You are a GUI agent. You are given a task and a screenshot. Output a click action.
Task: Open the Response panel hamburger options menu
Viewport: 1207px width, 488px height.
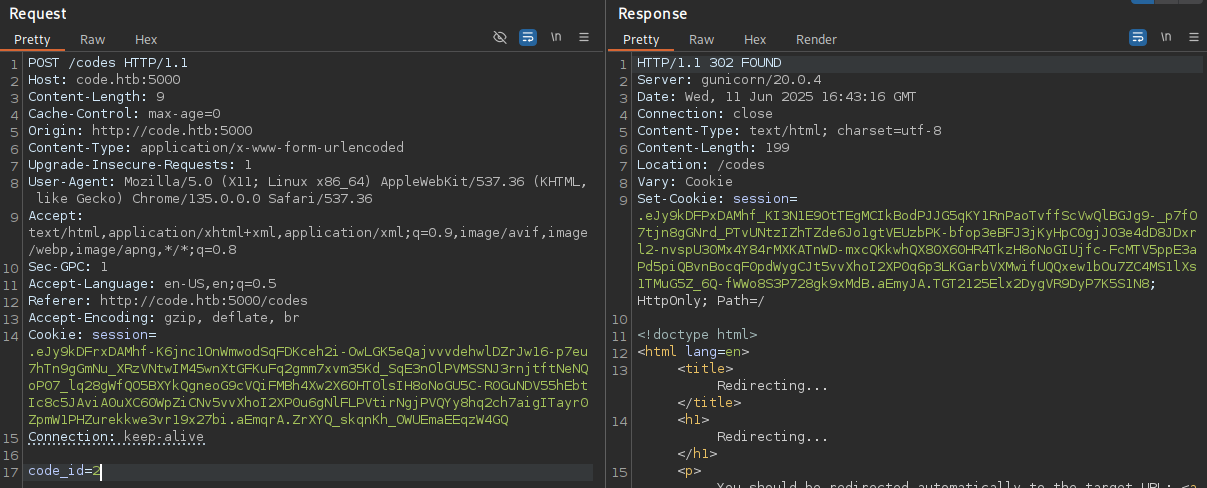coord(1194,38)
